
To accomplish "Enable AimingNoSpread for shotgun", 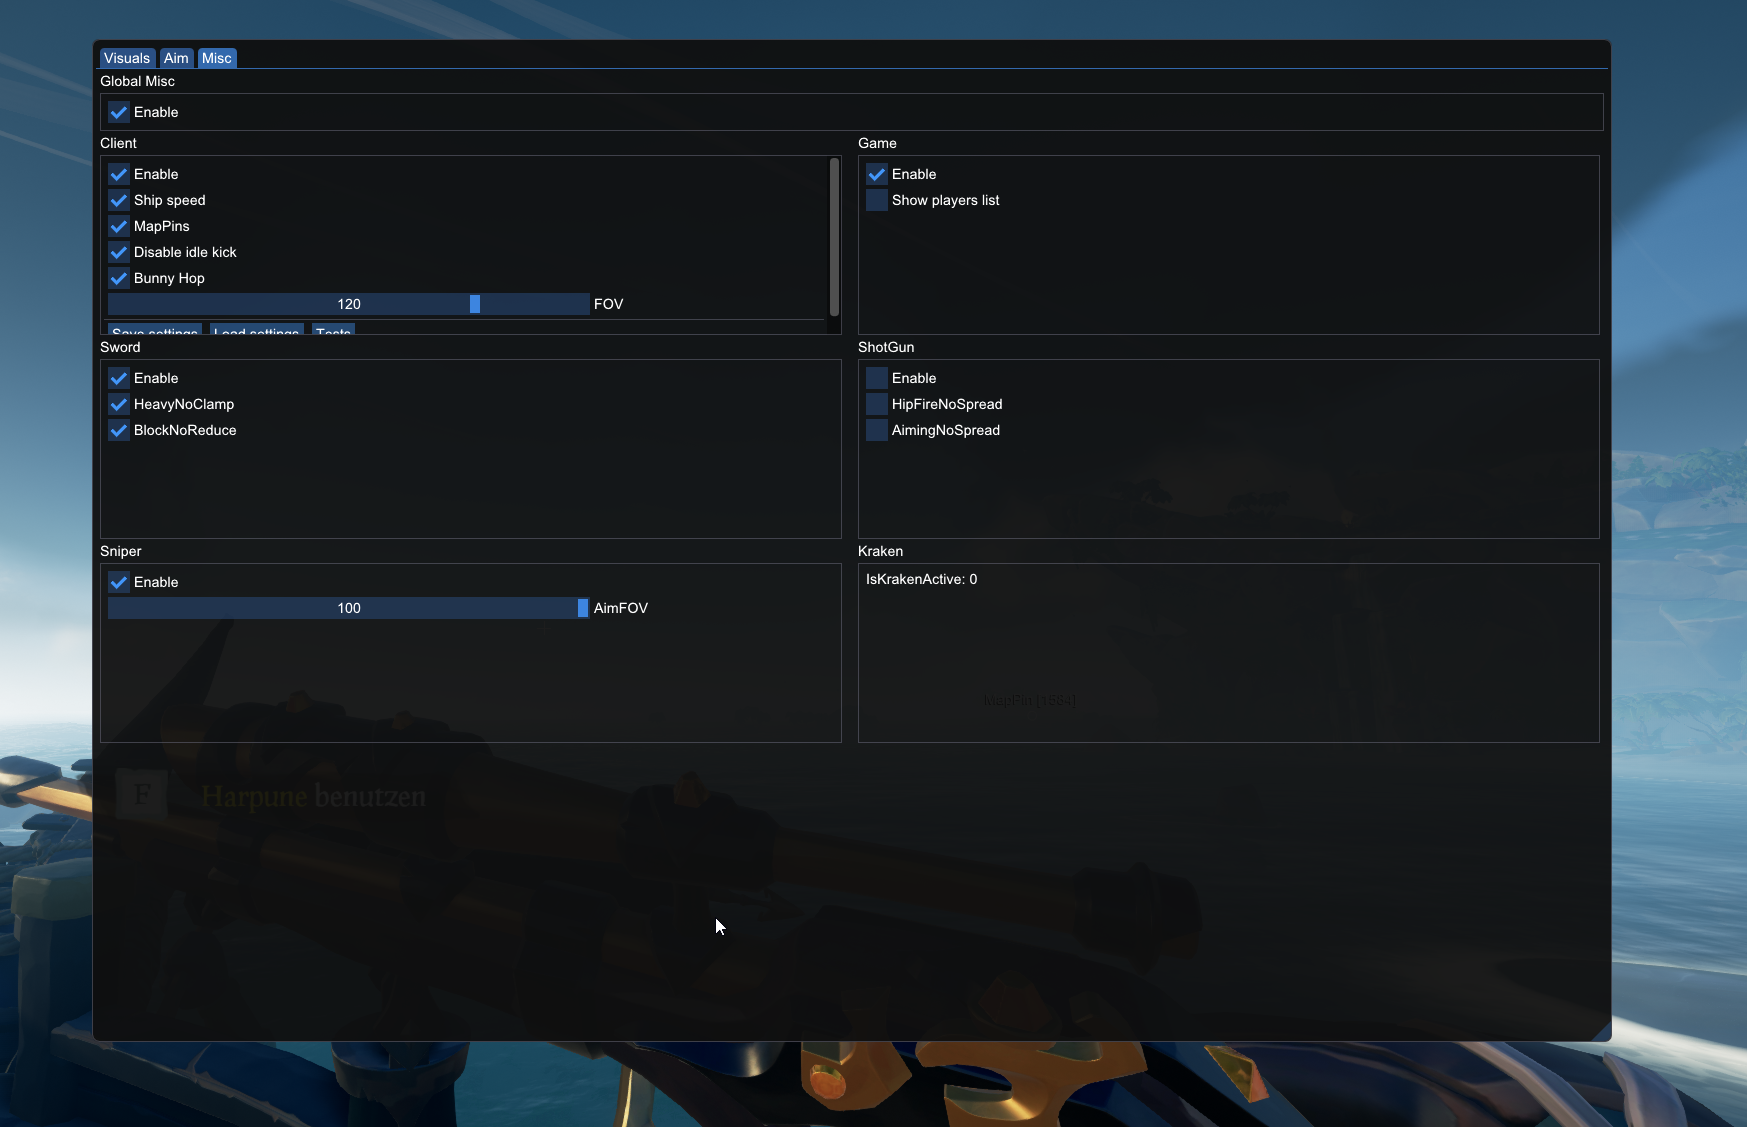I will (x=877, y=430).
